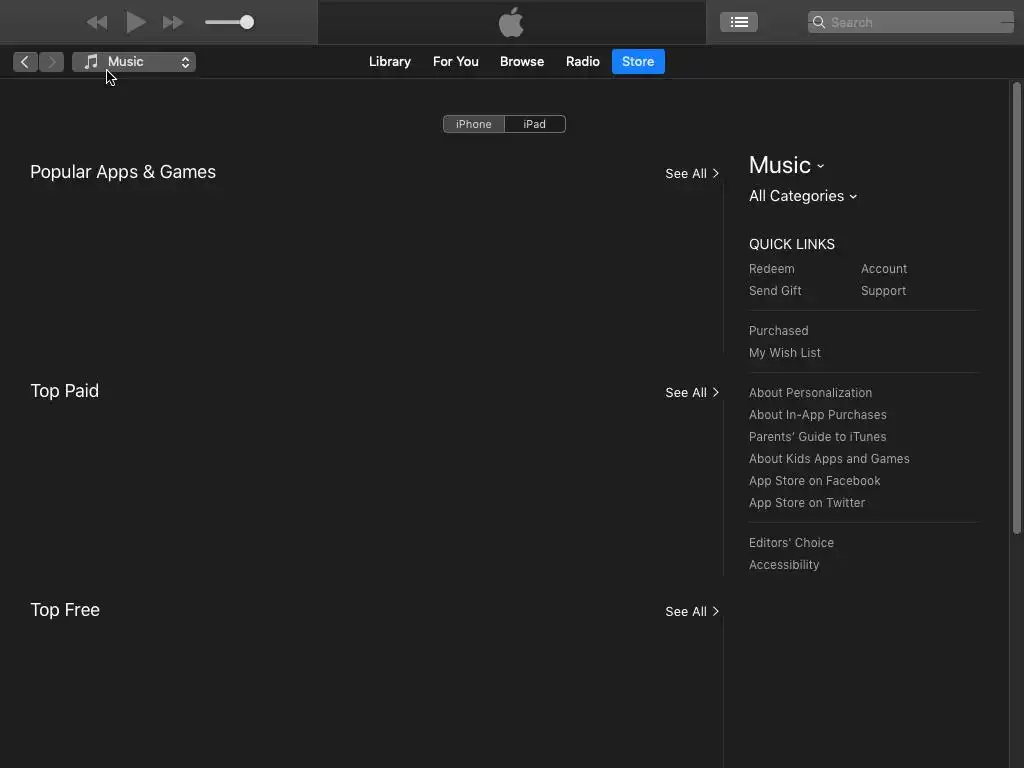This screenshot has height=768, width=1024.
Task: Click the Top Paid heading
Action: pyautogui.click(x=65, y=391)
